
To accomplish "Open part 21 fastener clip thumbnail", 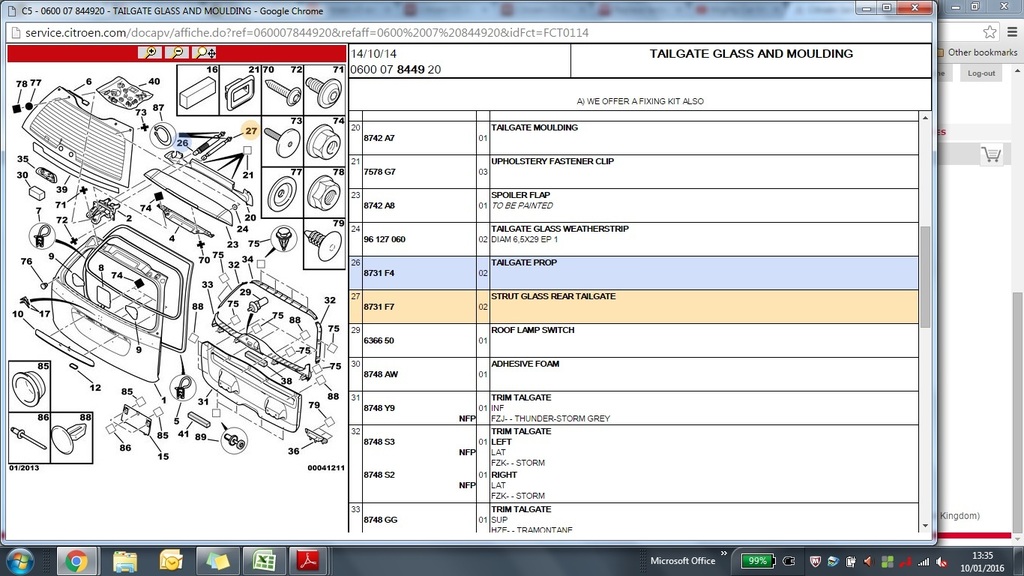I will [240, 89].
